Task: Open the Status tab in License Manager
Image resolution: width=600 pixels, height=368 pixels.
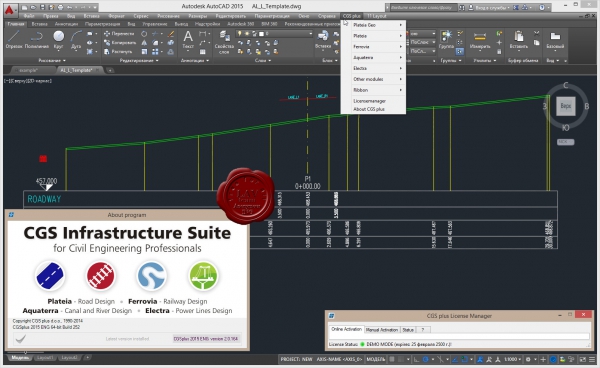Action: 408,330
